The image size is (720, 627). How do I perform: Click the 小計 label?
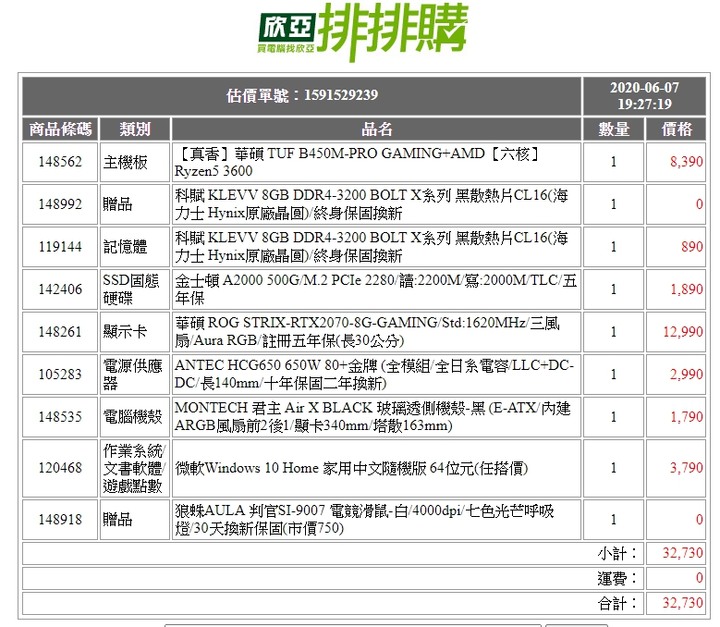pyautogui.click(x=617, y=553)
